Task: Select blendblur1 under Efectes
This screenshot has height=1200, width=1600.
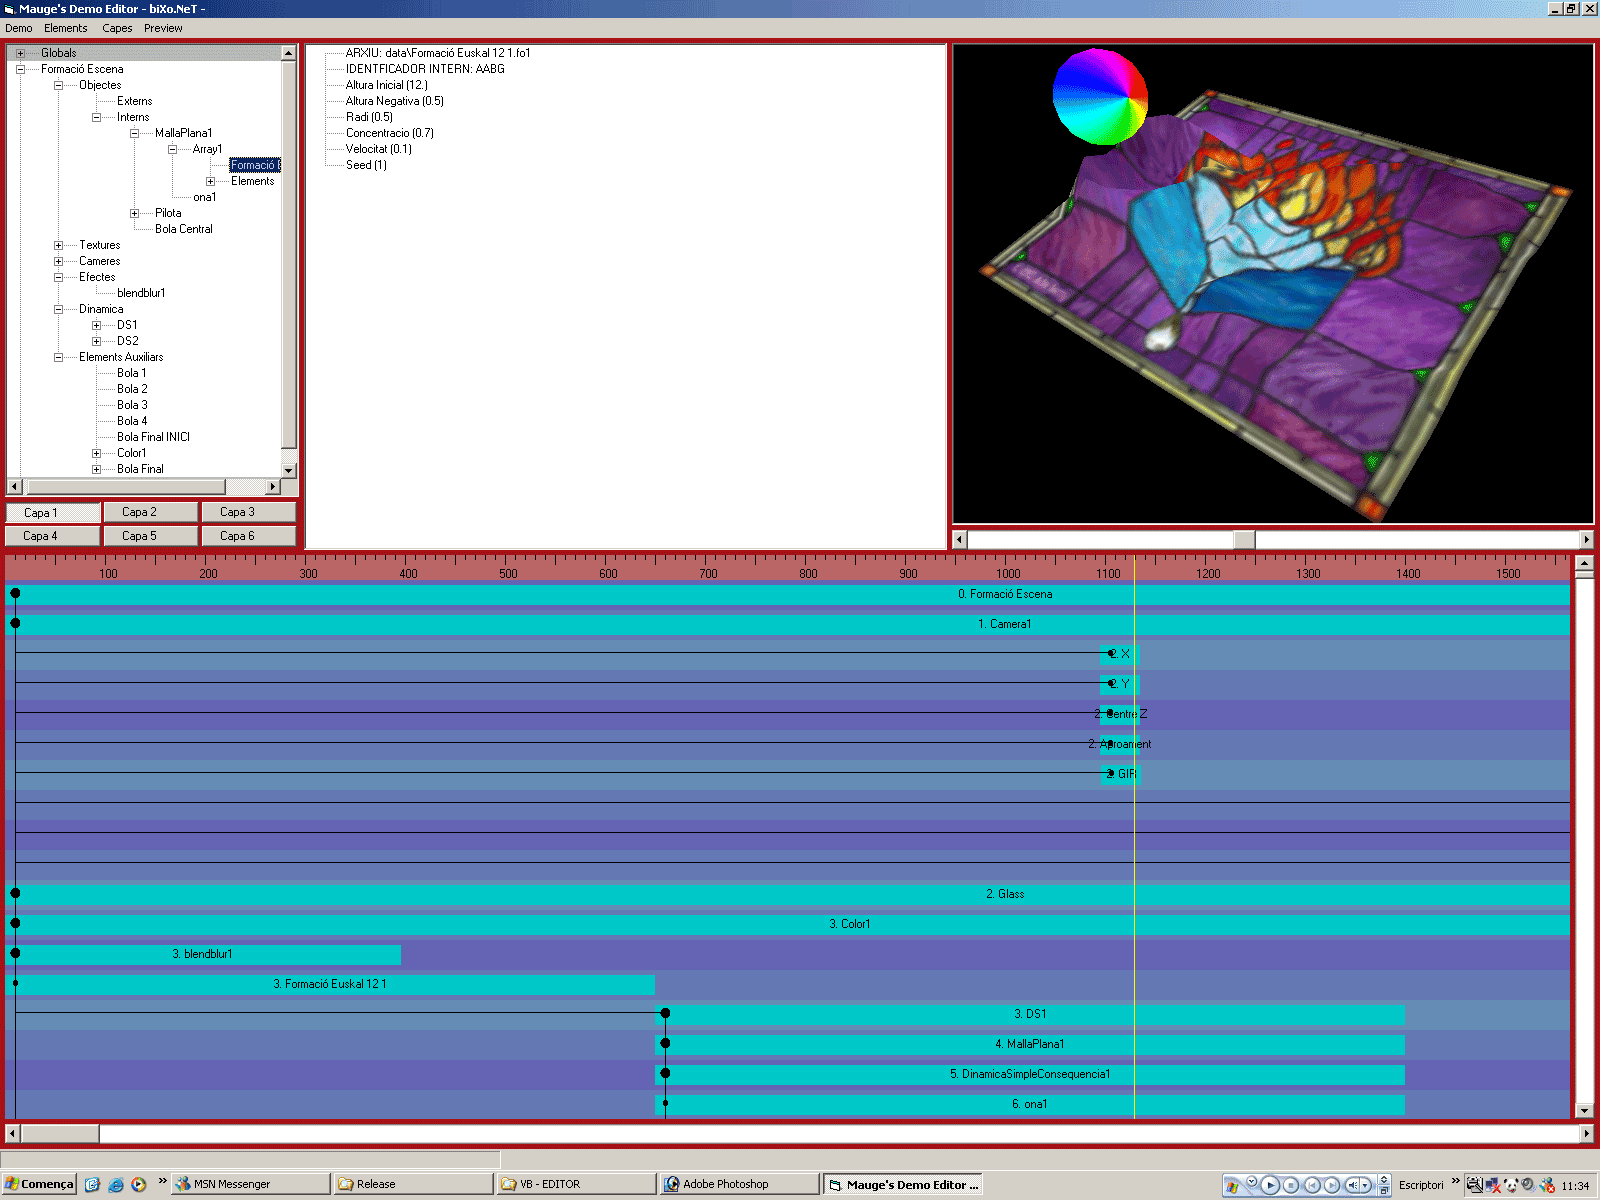Action: coord(141,293)
